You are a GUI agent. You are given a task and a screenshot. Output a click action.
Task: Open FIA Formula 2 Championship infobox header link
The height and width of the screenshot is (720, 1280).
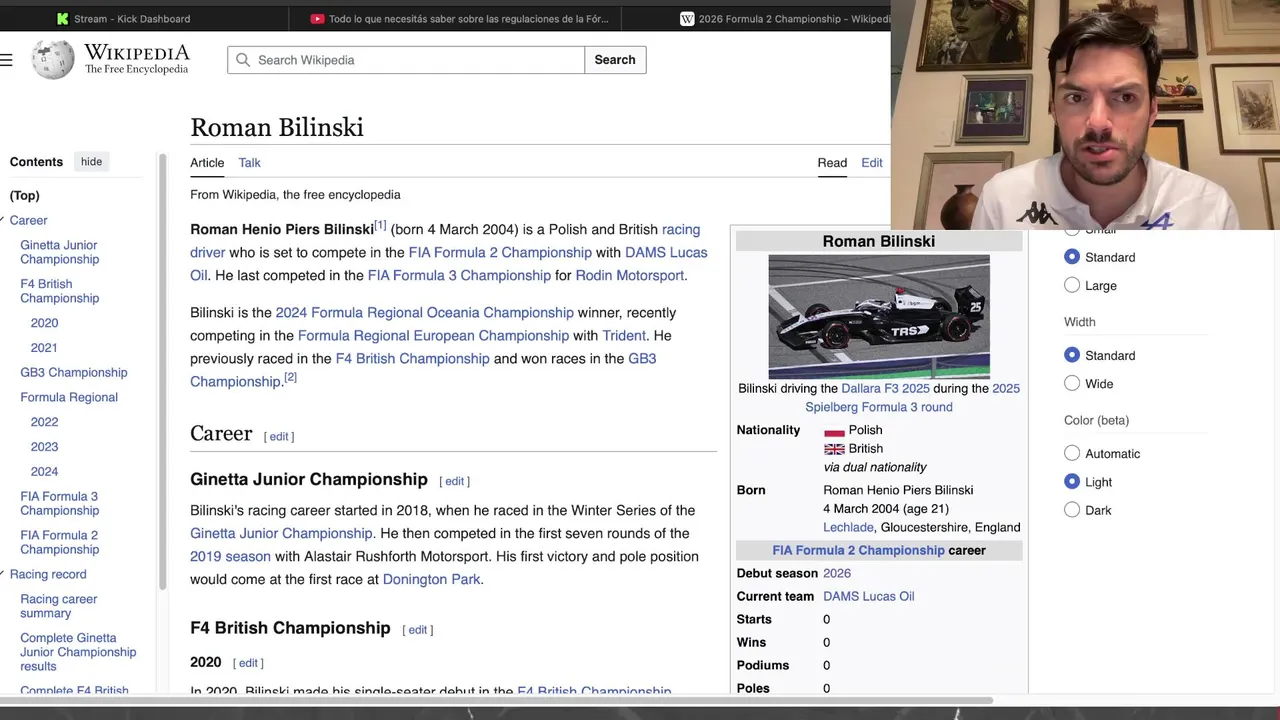[858, 550]
